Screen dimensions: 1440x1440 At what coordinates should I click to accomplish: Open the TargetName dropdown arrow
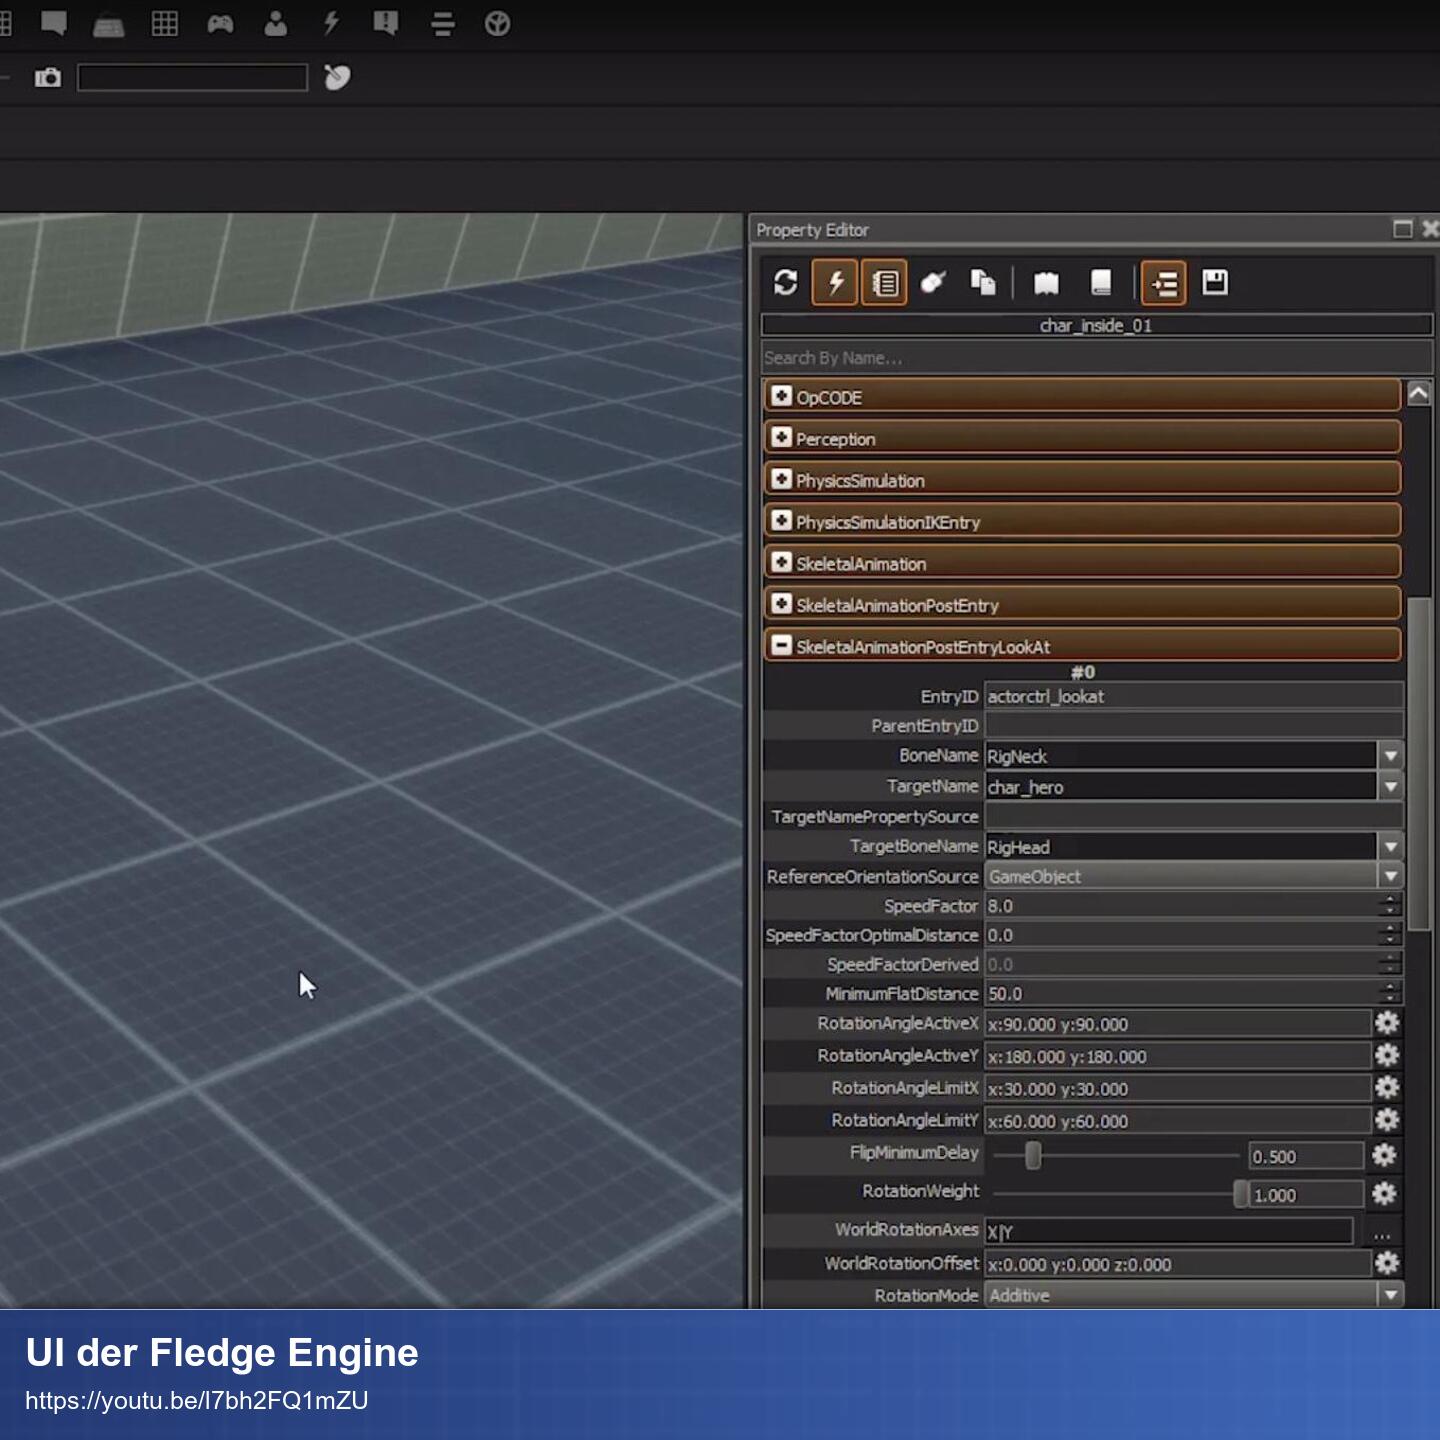1390,787
